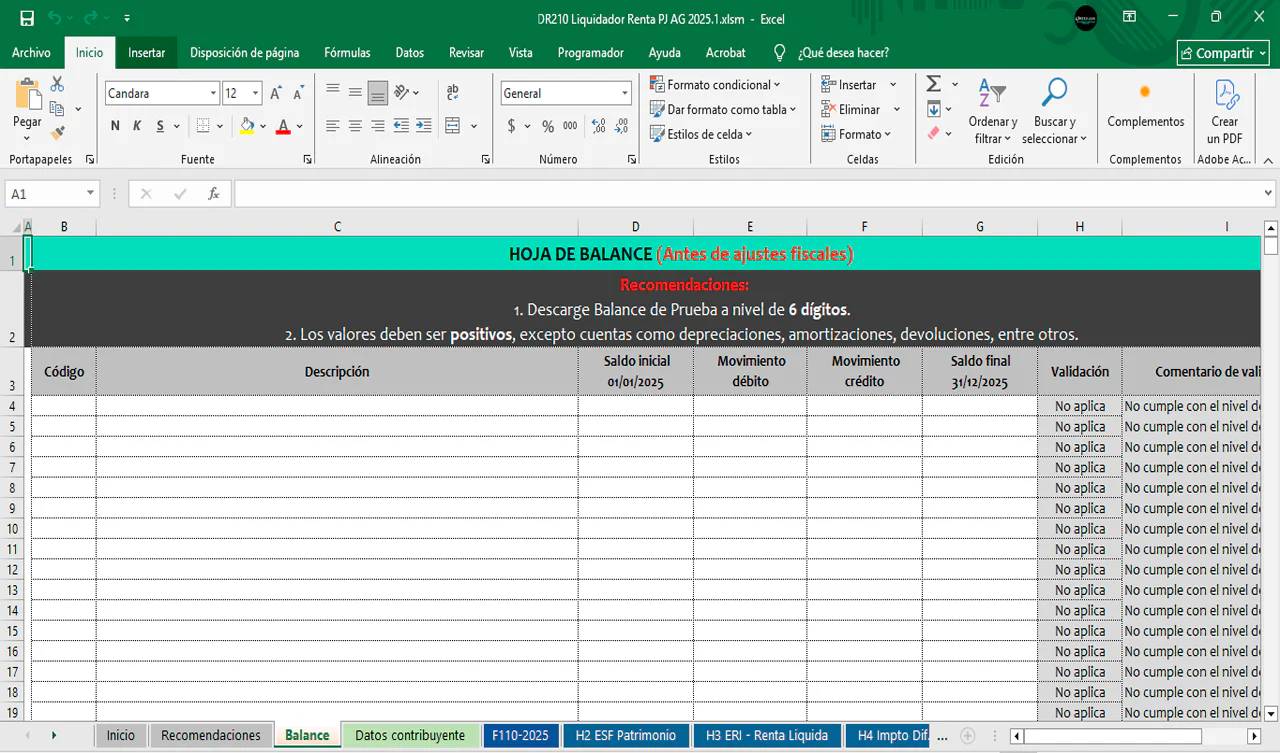Click the Compartir button
Screen dimensions: 1280x753
(1223, 53)
